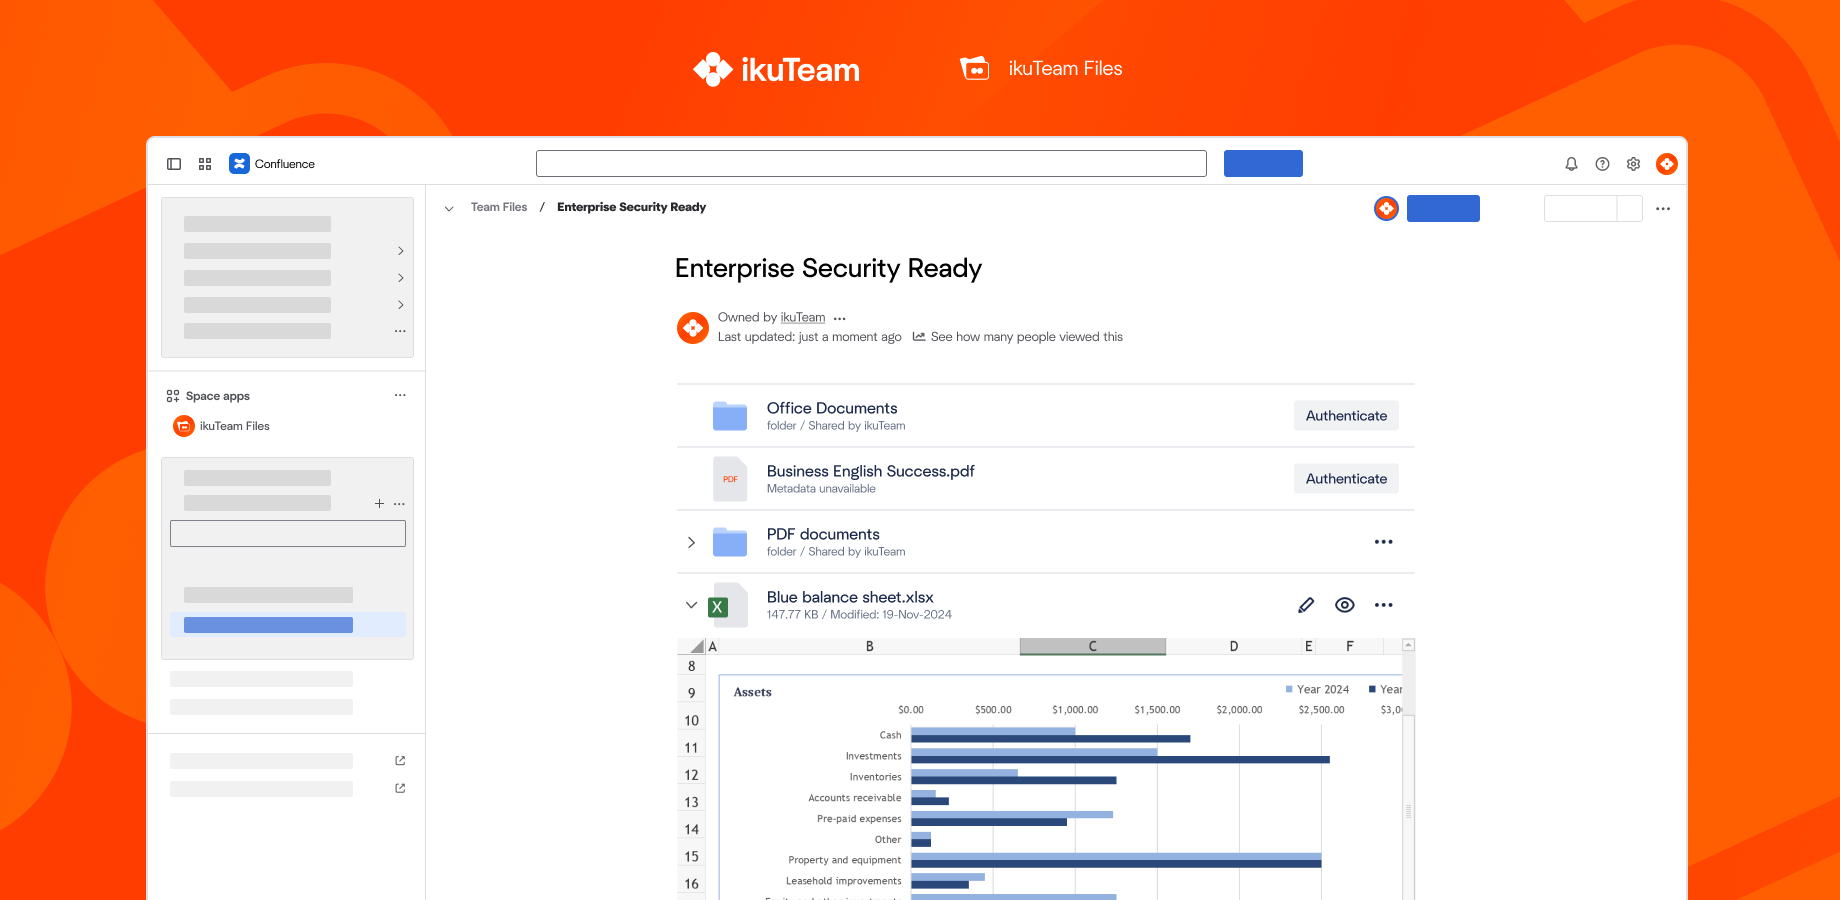Open the page actions ellipsis menu top right
This screenshot has height=900, width=1840.
[1663, 208]
